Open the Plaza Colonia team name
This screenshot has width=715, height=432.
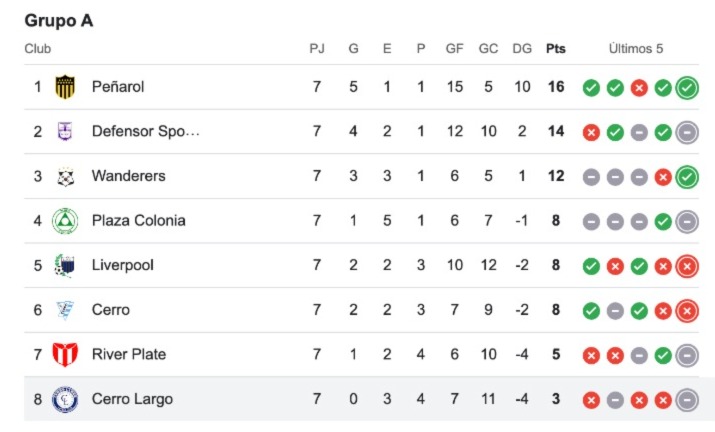(x=139, y=221)
